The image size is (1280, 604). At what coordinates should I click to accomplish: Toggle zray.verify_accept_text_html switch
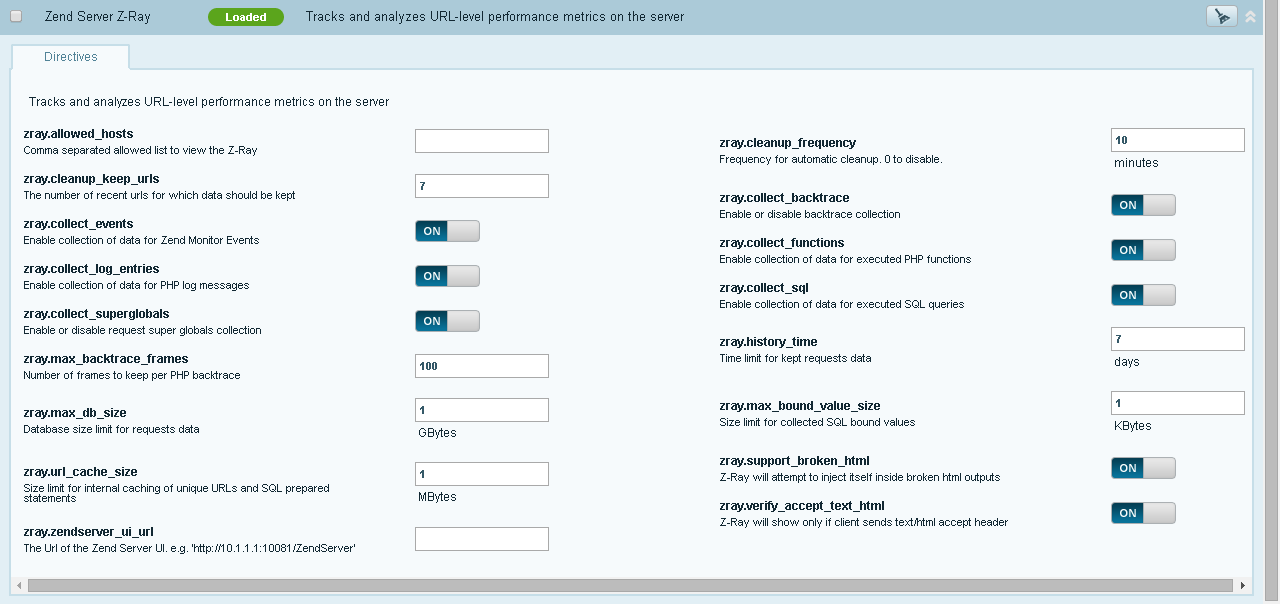coord(1143,513)
